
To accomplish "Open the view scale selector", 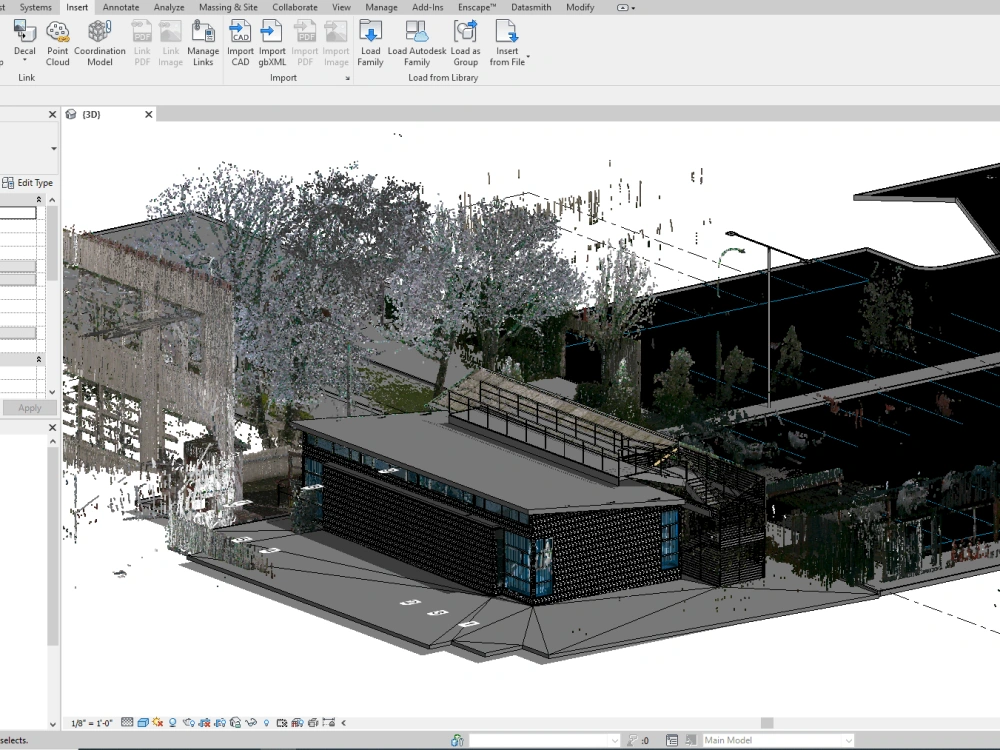I will click(x=90, y=721).
